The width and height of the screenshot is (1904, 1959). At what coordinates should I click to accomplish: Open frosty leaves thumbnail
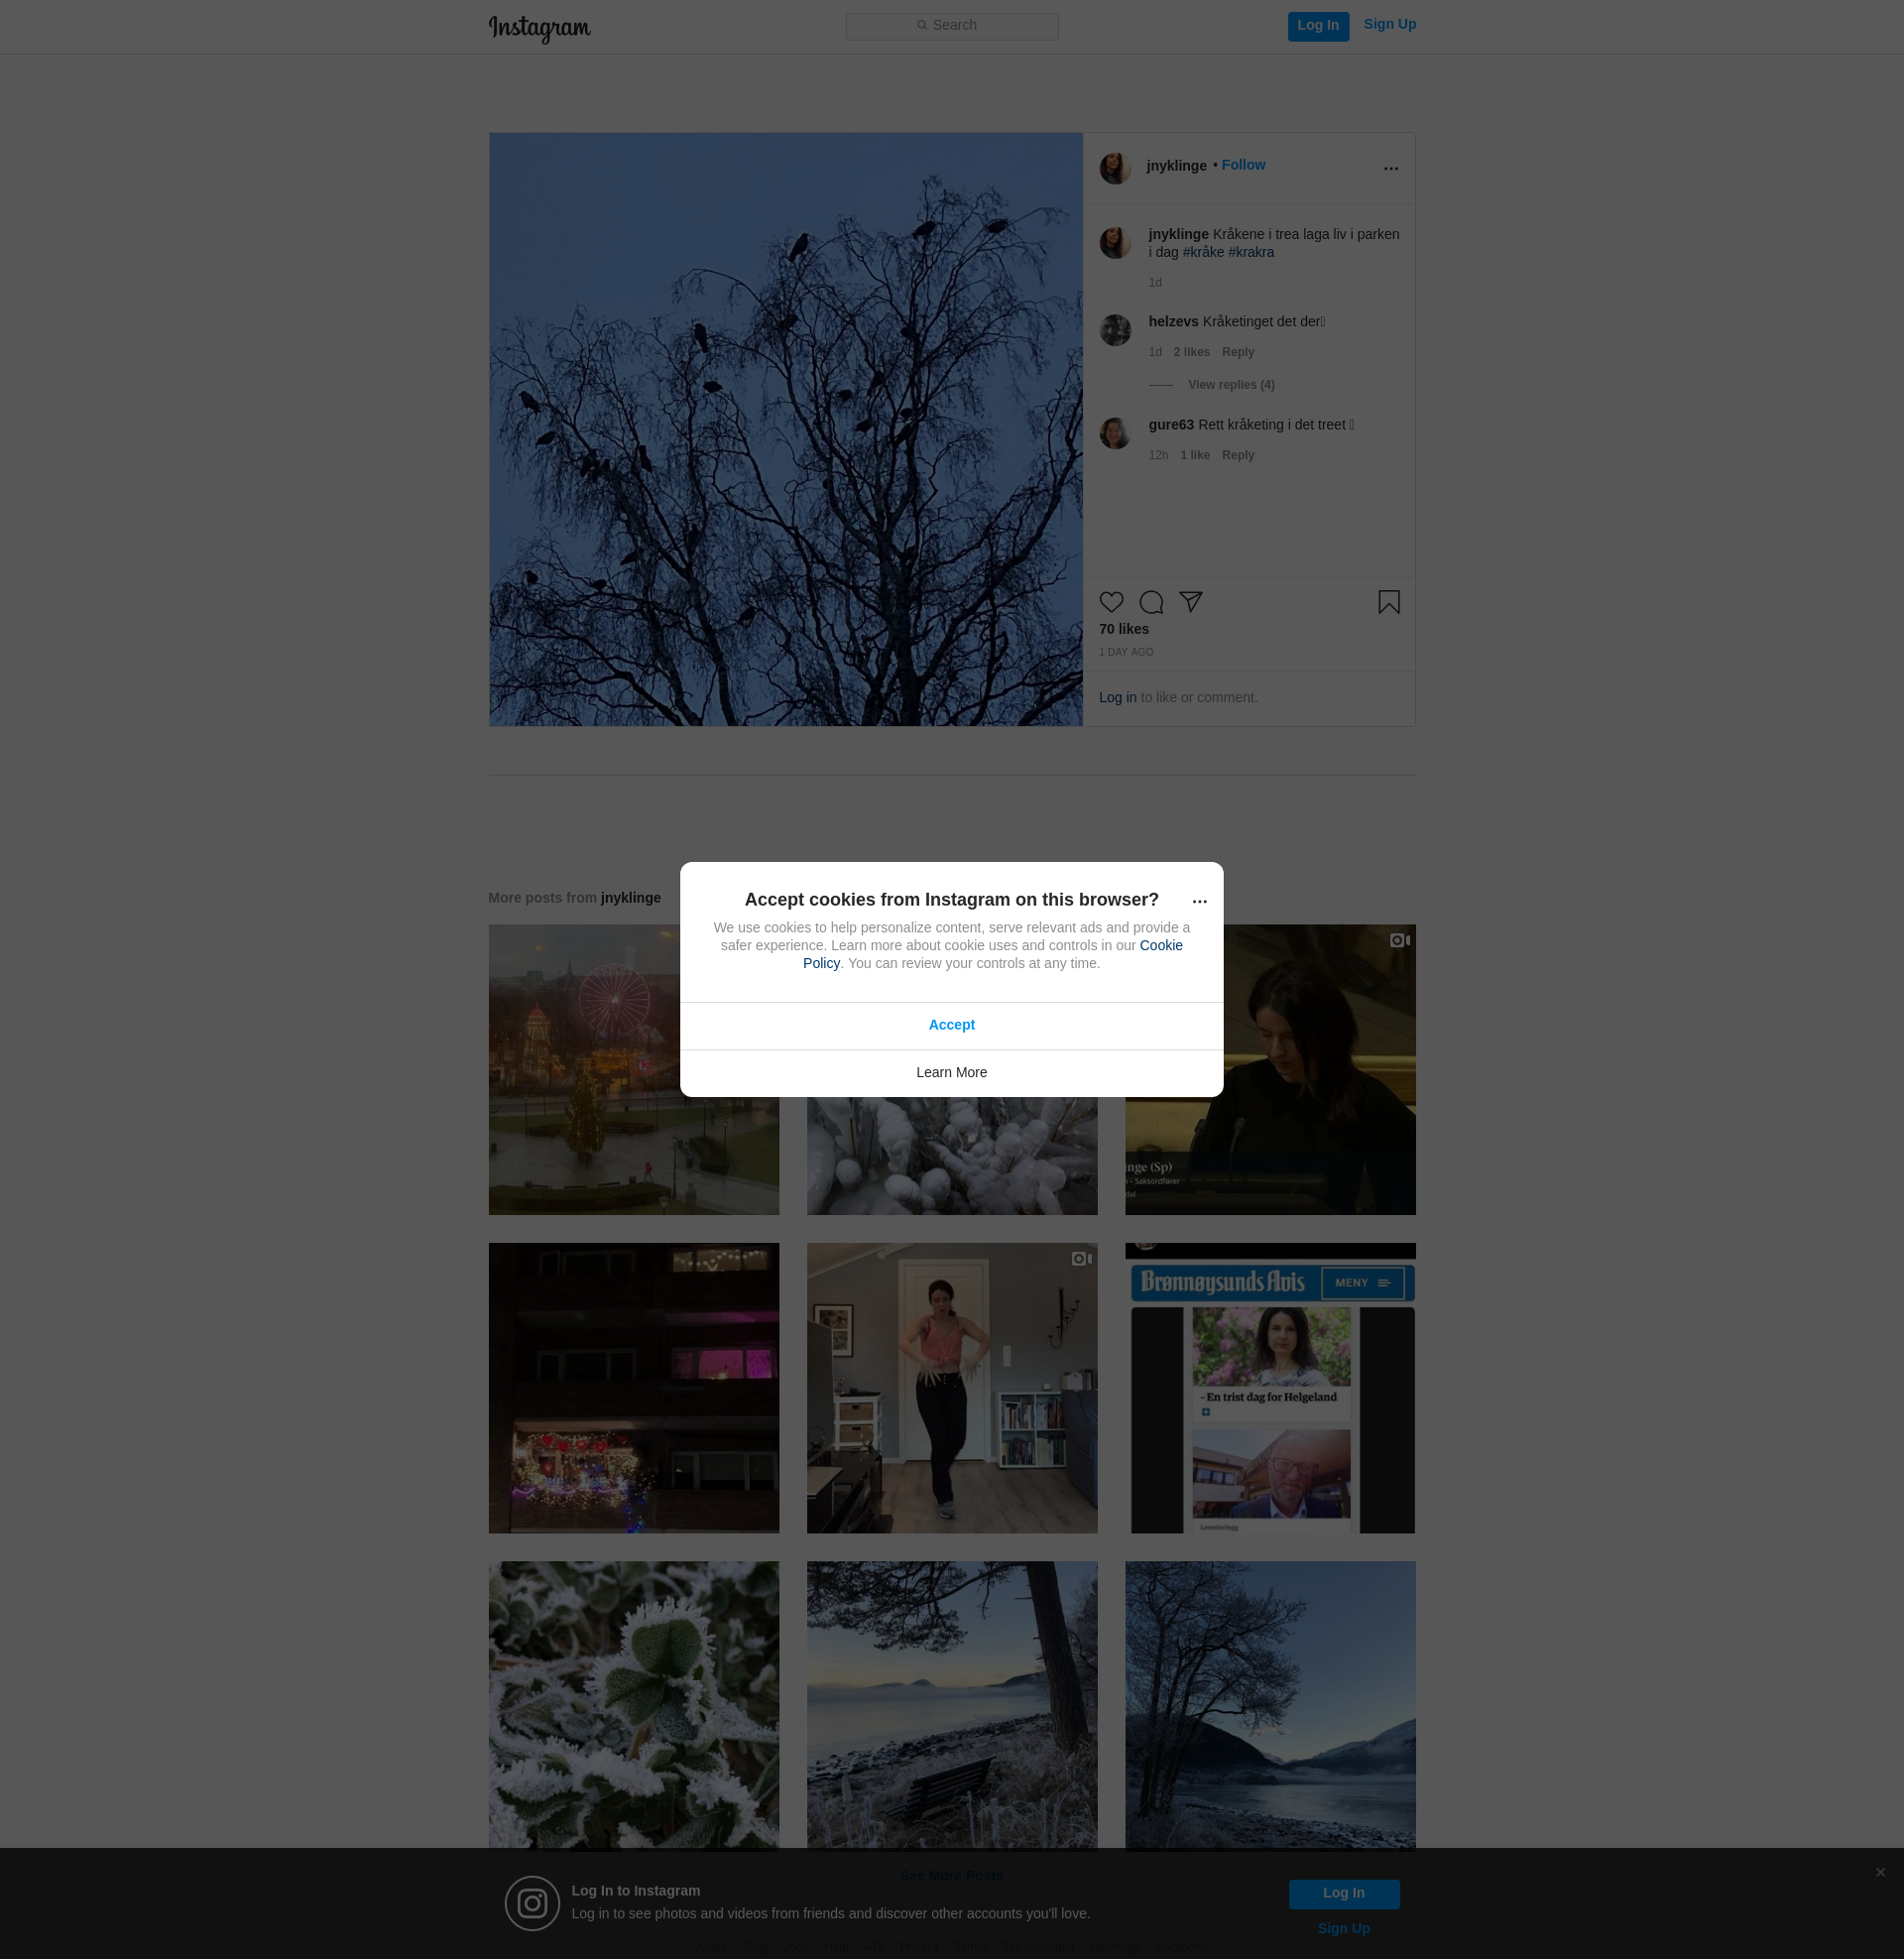pos(633,1704)
